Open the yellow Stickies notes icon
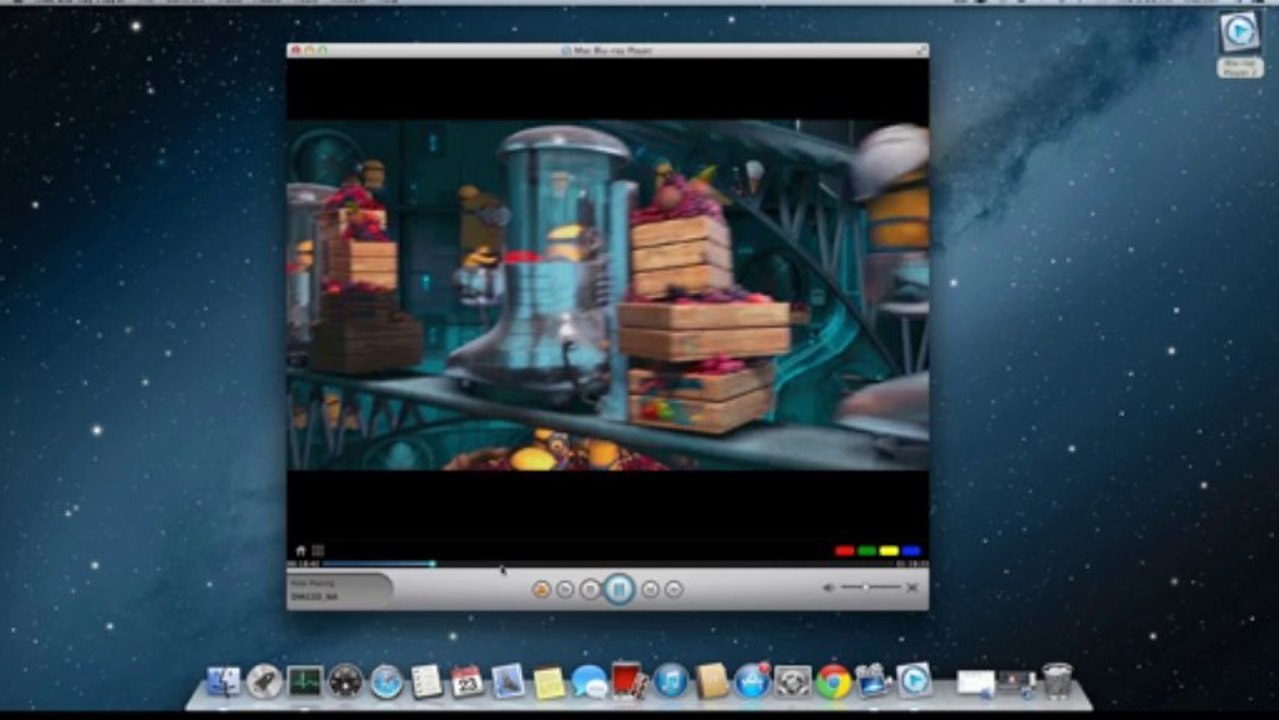This screenshot has width=1279, height=720. 549,682
